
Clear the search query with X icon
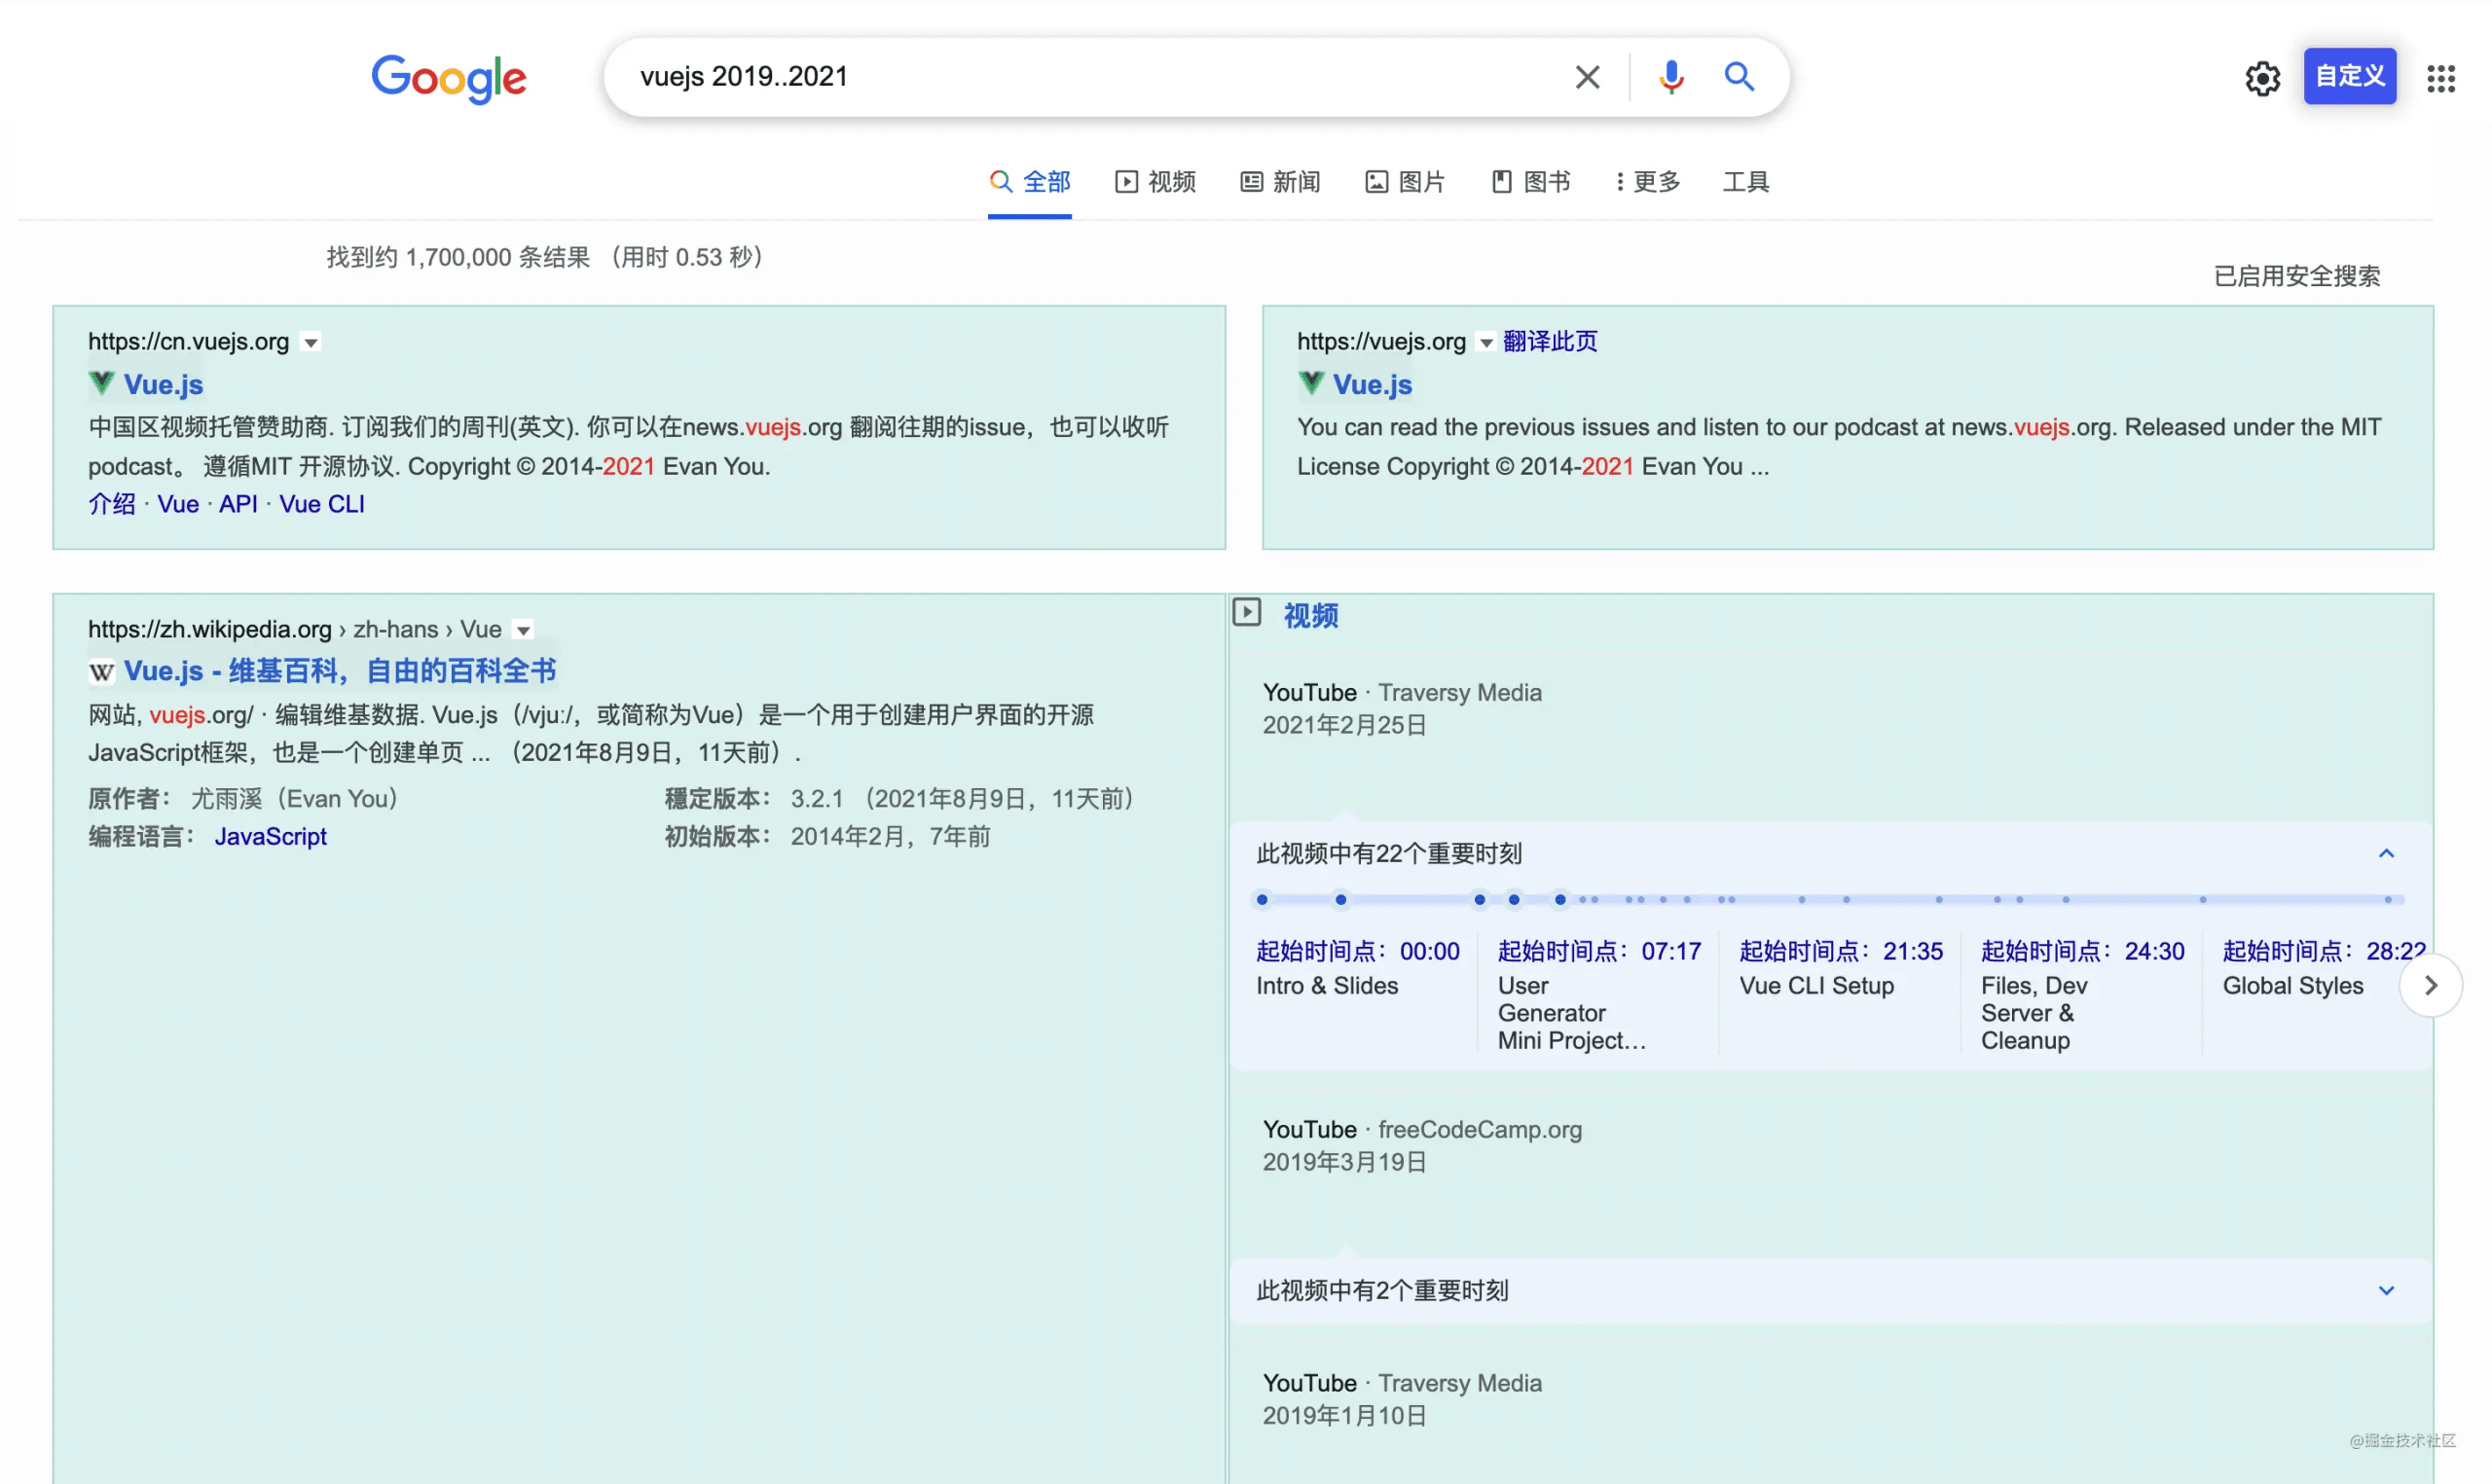click(1587, 77)
